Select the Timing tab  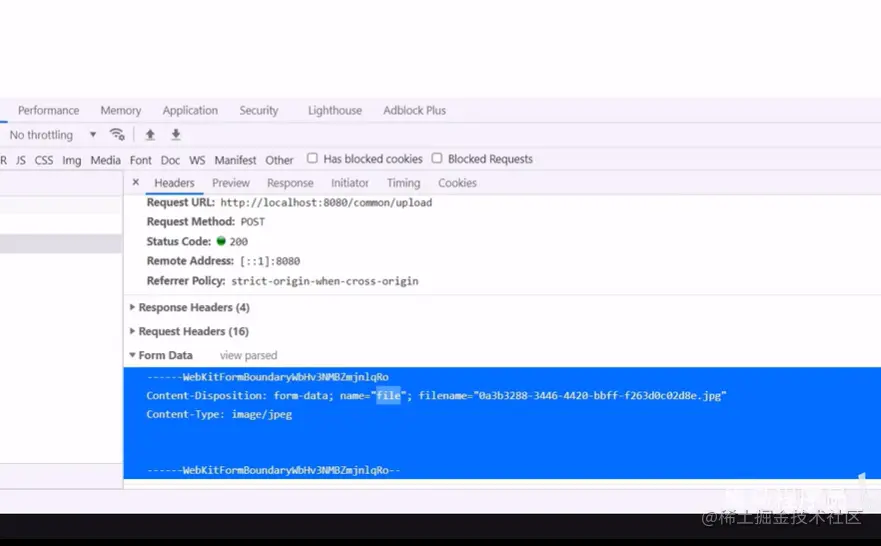point(403,183)
